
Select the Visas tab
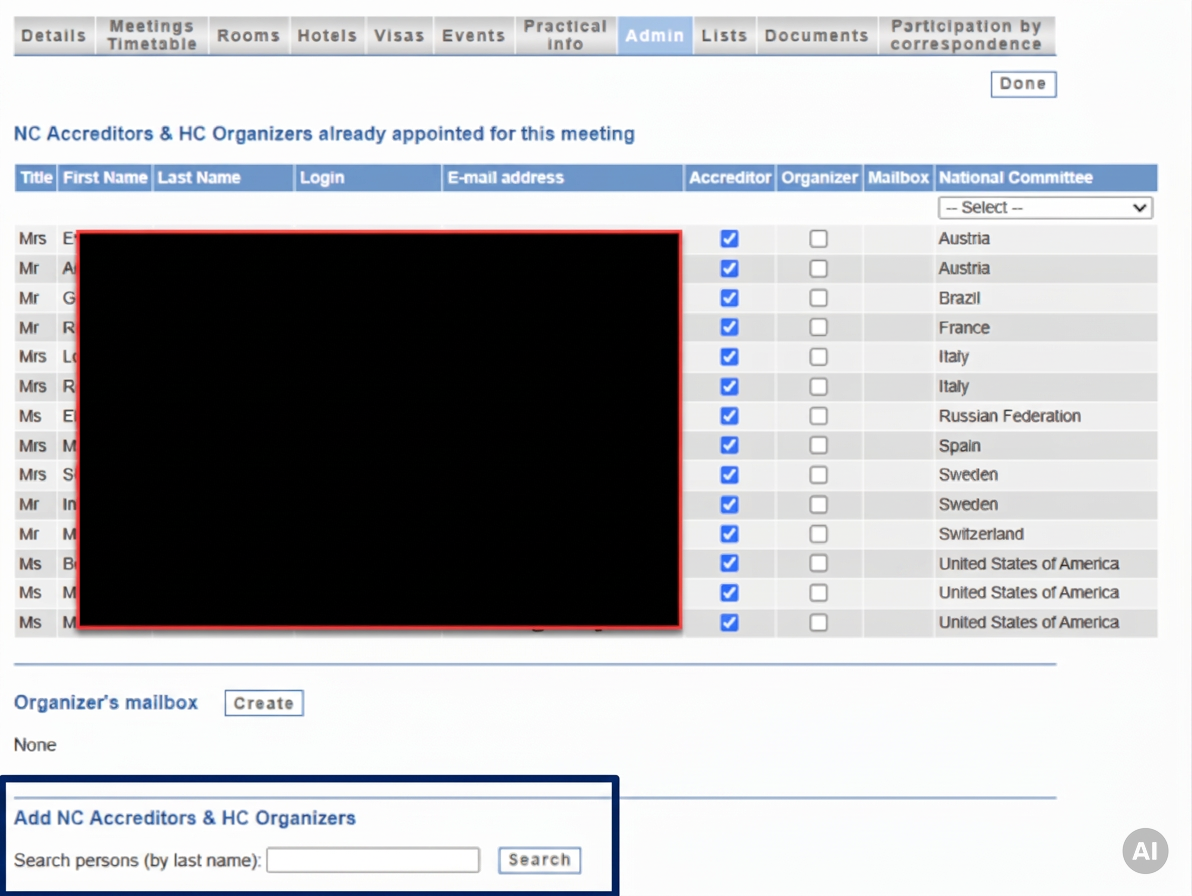[399, 36]
